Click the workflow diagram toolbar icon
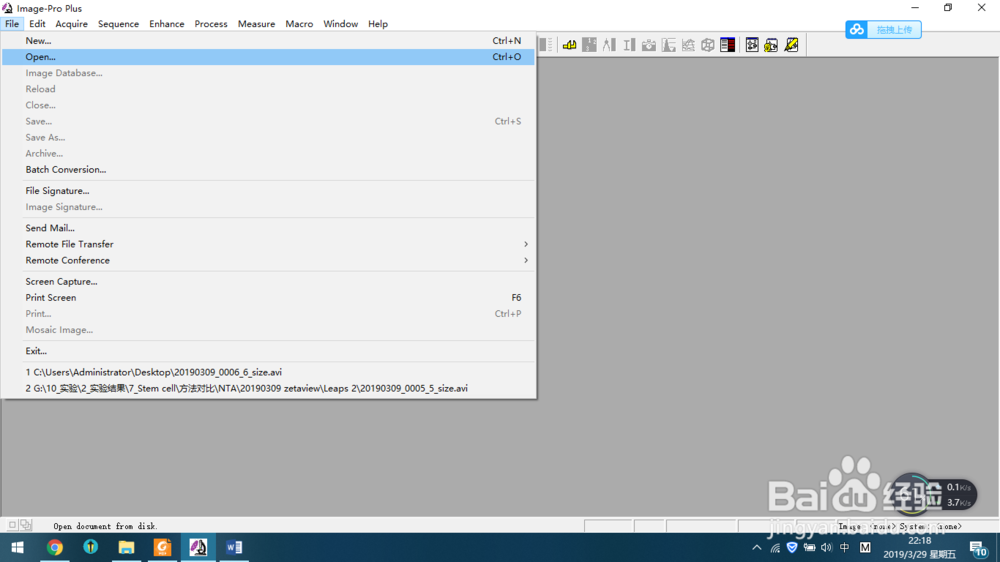The width and height of the screenshot is (1000, 562). (752, 45)
